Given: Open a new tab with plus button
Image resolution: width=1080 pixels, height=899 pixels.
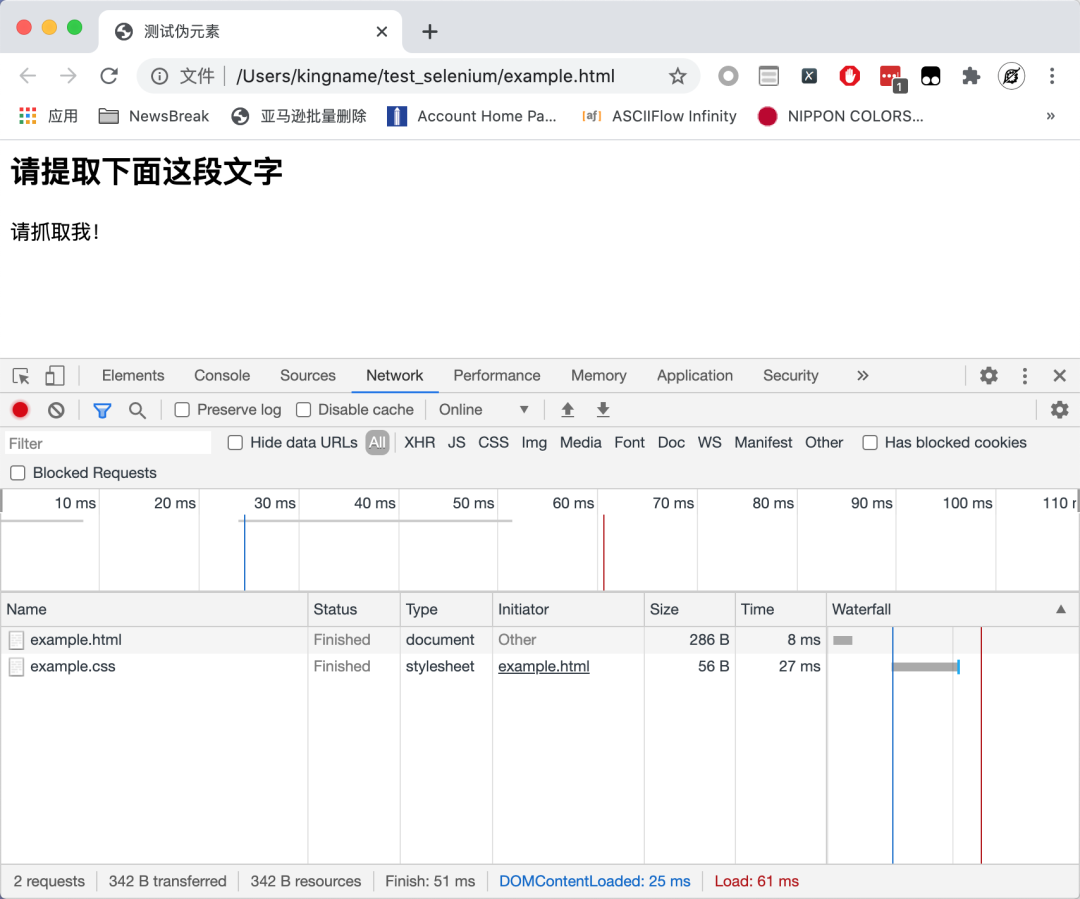Looking at the screenshot, I should pyautogui.click(x=430, y=32).
